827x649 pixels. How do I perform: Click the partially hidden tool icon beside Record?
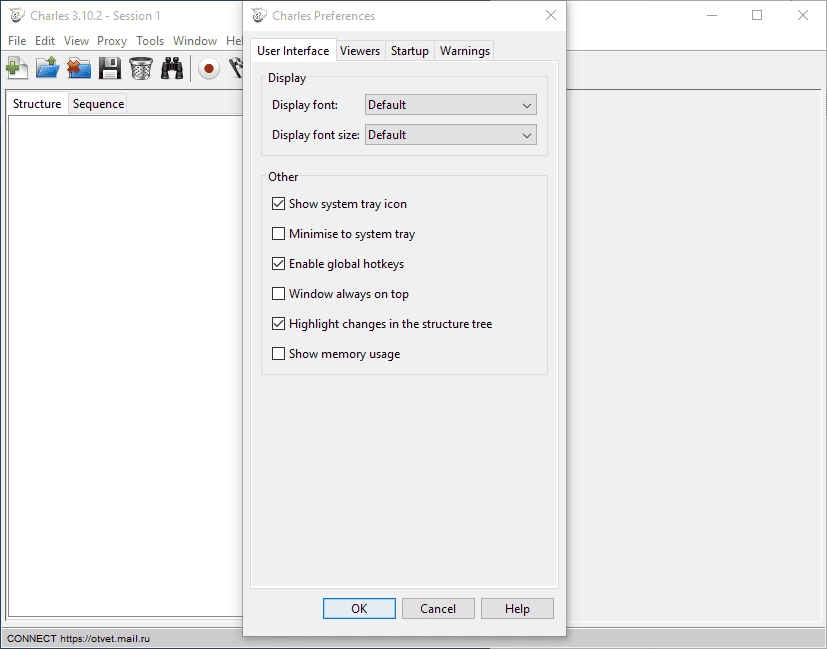pyautogui.click(x=236, y=69)
